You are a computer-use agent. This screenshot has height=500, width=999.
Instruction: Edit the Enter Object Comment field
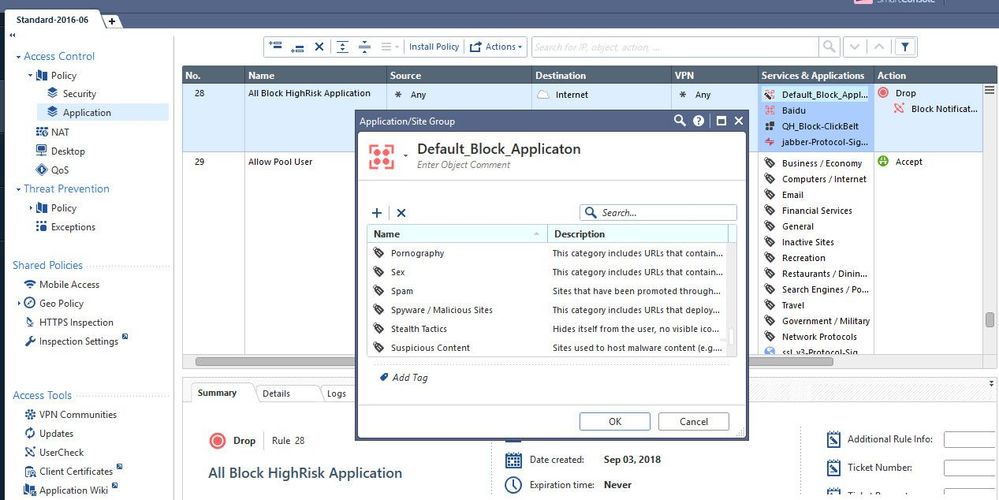464,164
